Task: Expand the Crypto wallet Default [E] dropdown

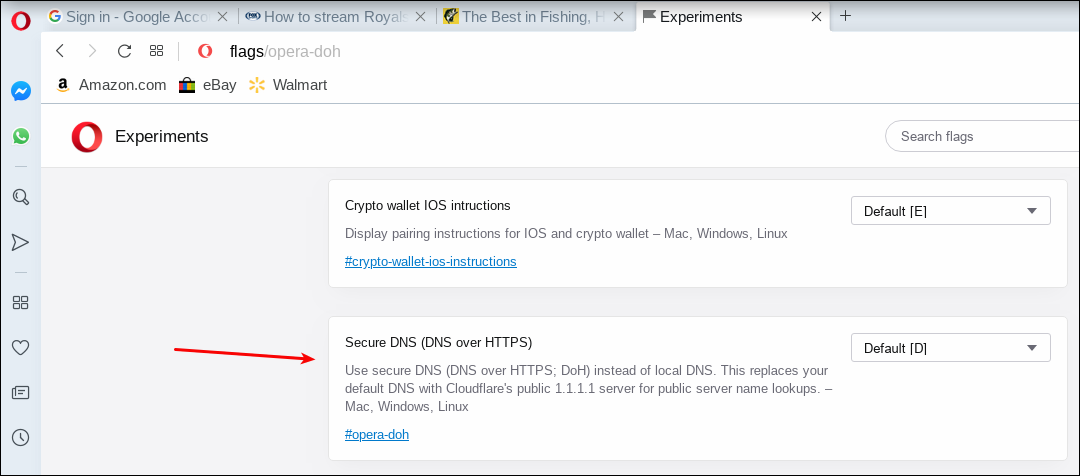Action: point(951,211)
